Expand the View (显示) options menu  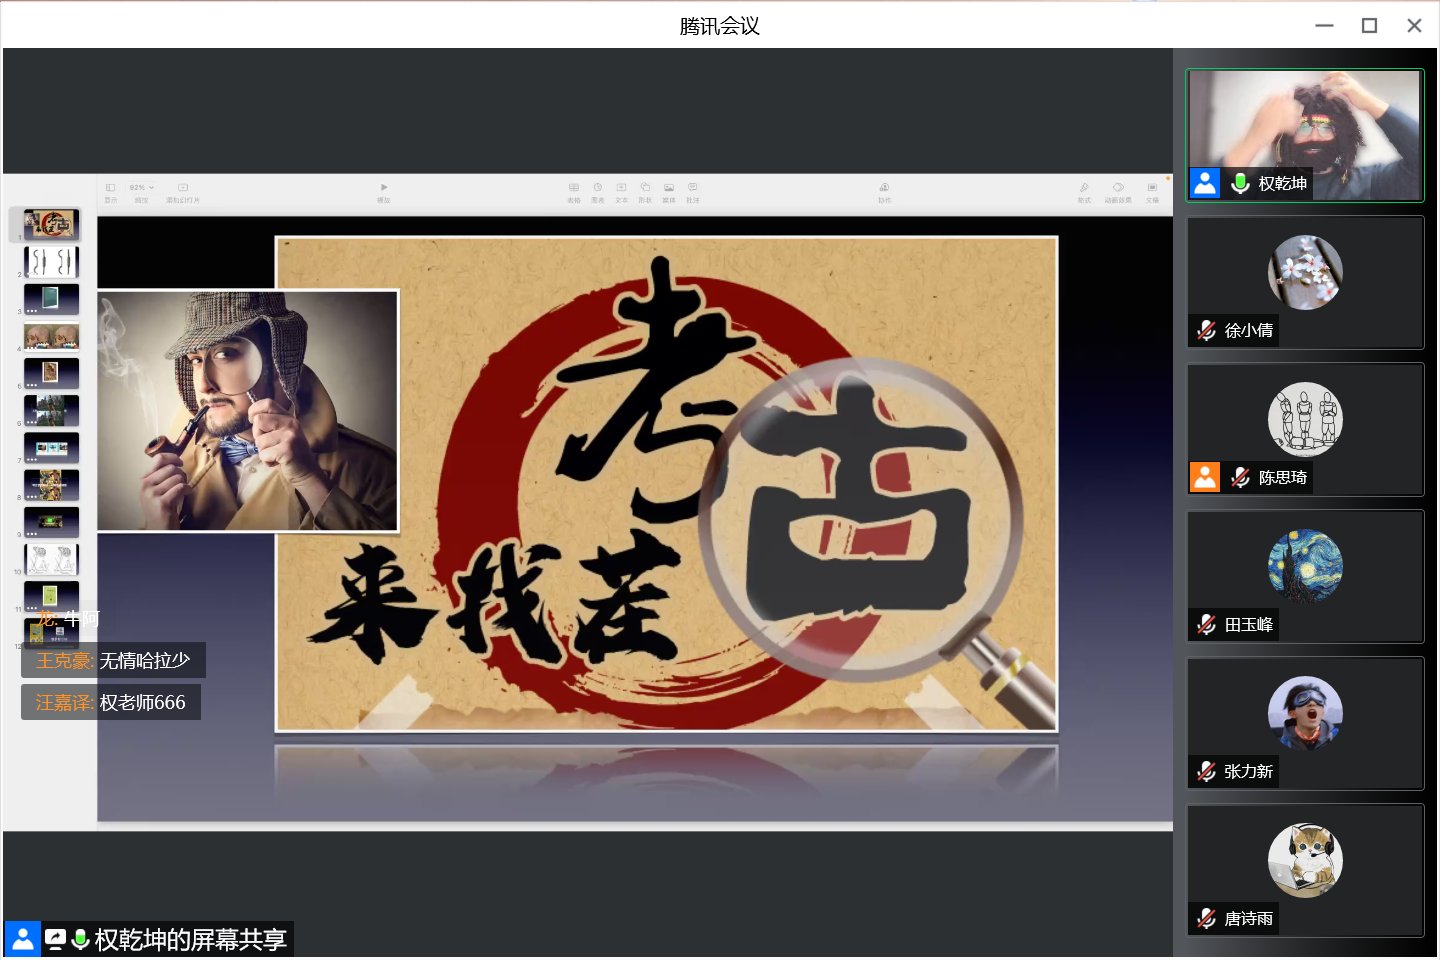[110, 188]
